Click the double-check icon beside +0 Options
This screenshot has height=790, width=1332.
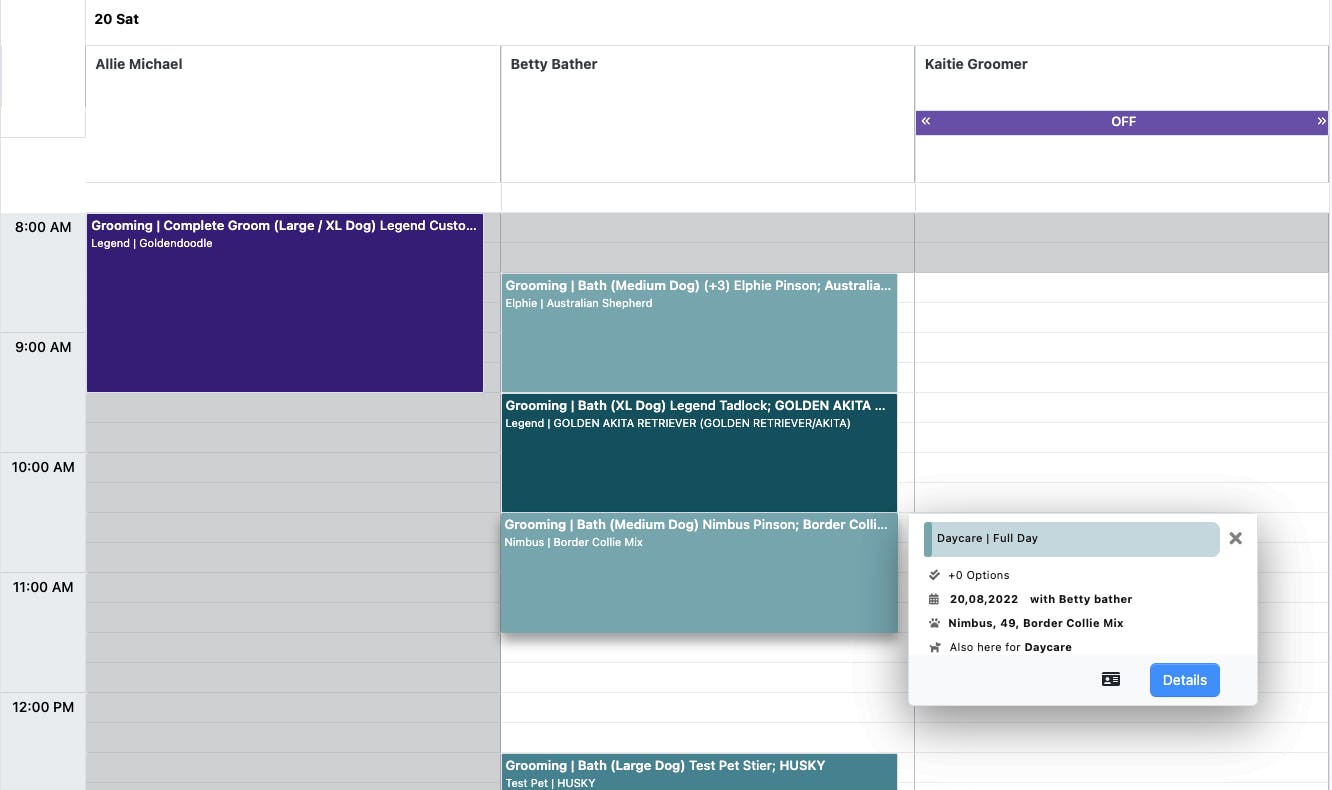(934, 575)
